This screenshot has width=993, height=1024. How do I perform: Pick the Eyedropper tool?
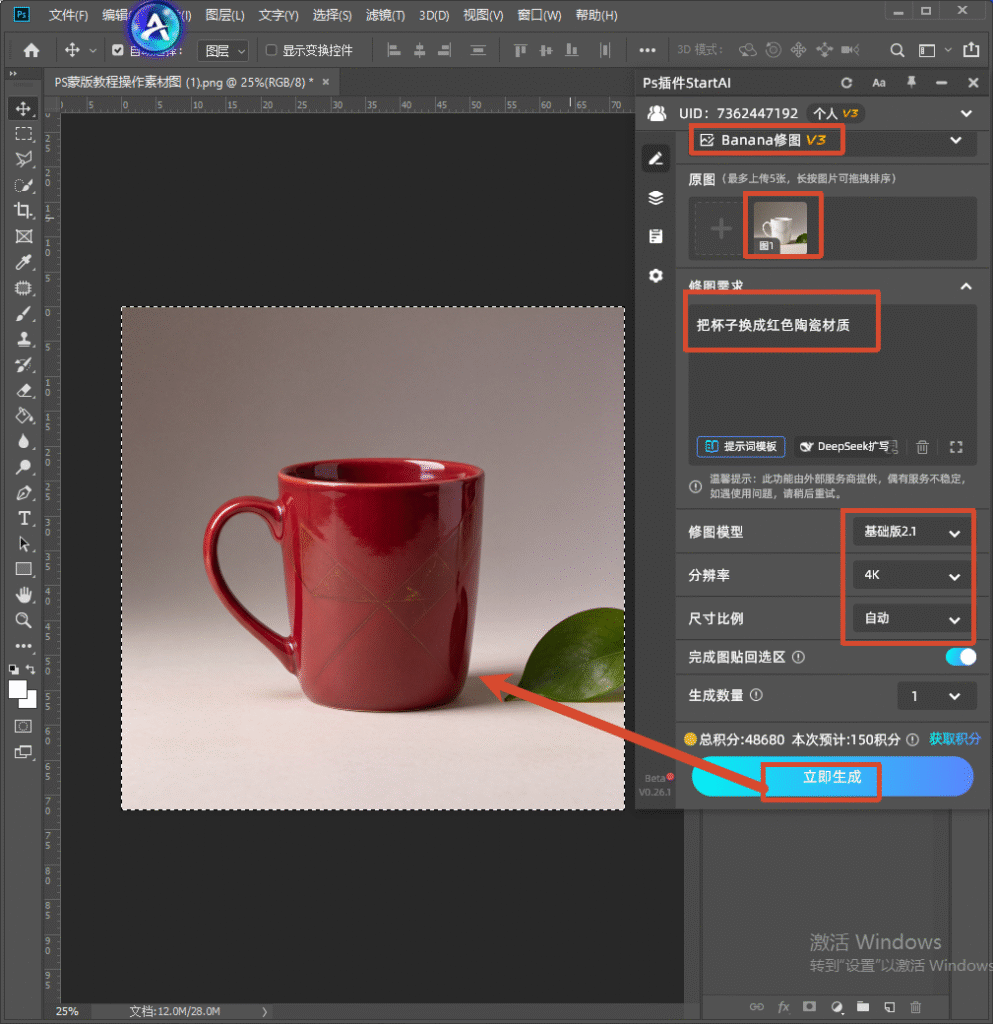[x=24, y=262]
